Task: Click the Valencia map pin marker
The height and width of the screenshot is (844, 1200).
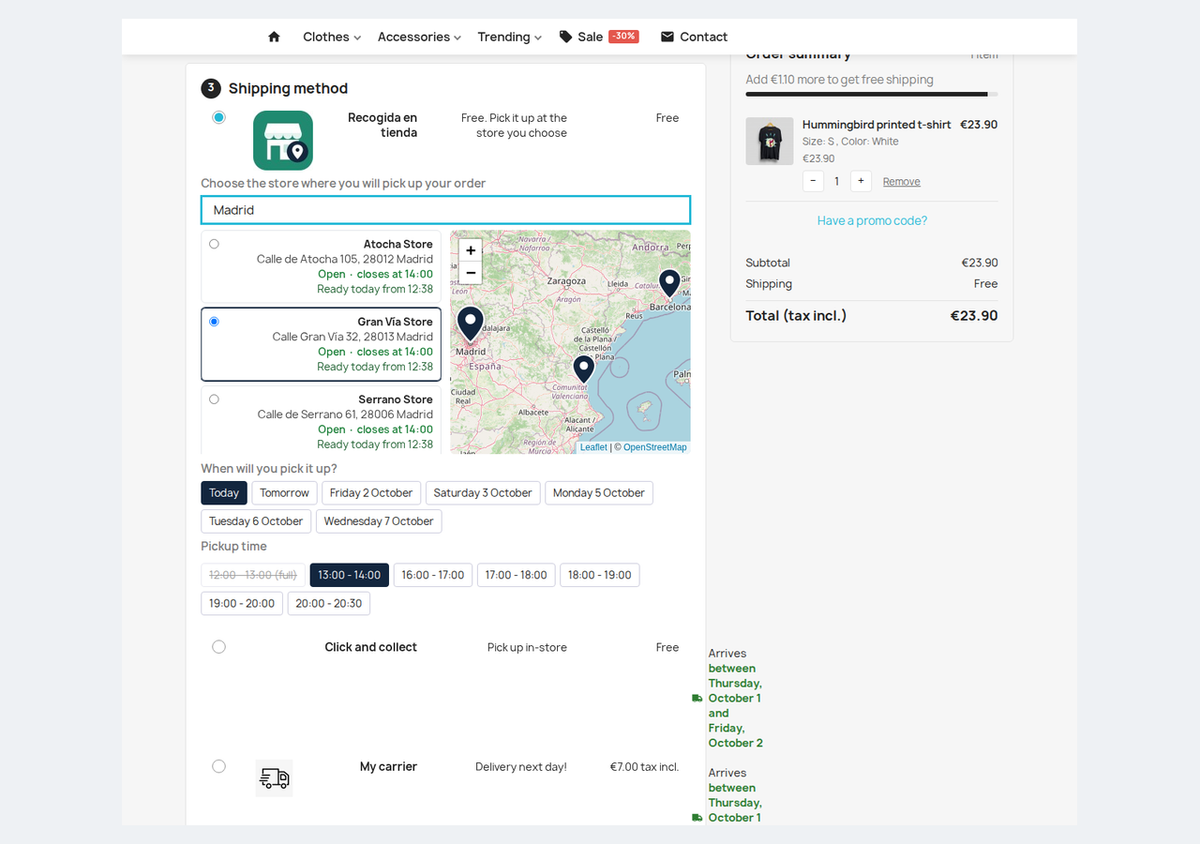Action: coord(583,369)
